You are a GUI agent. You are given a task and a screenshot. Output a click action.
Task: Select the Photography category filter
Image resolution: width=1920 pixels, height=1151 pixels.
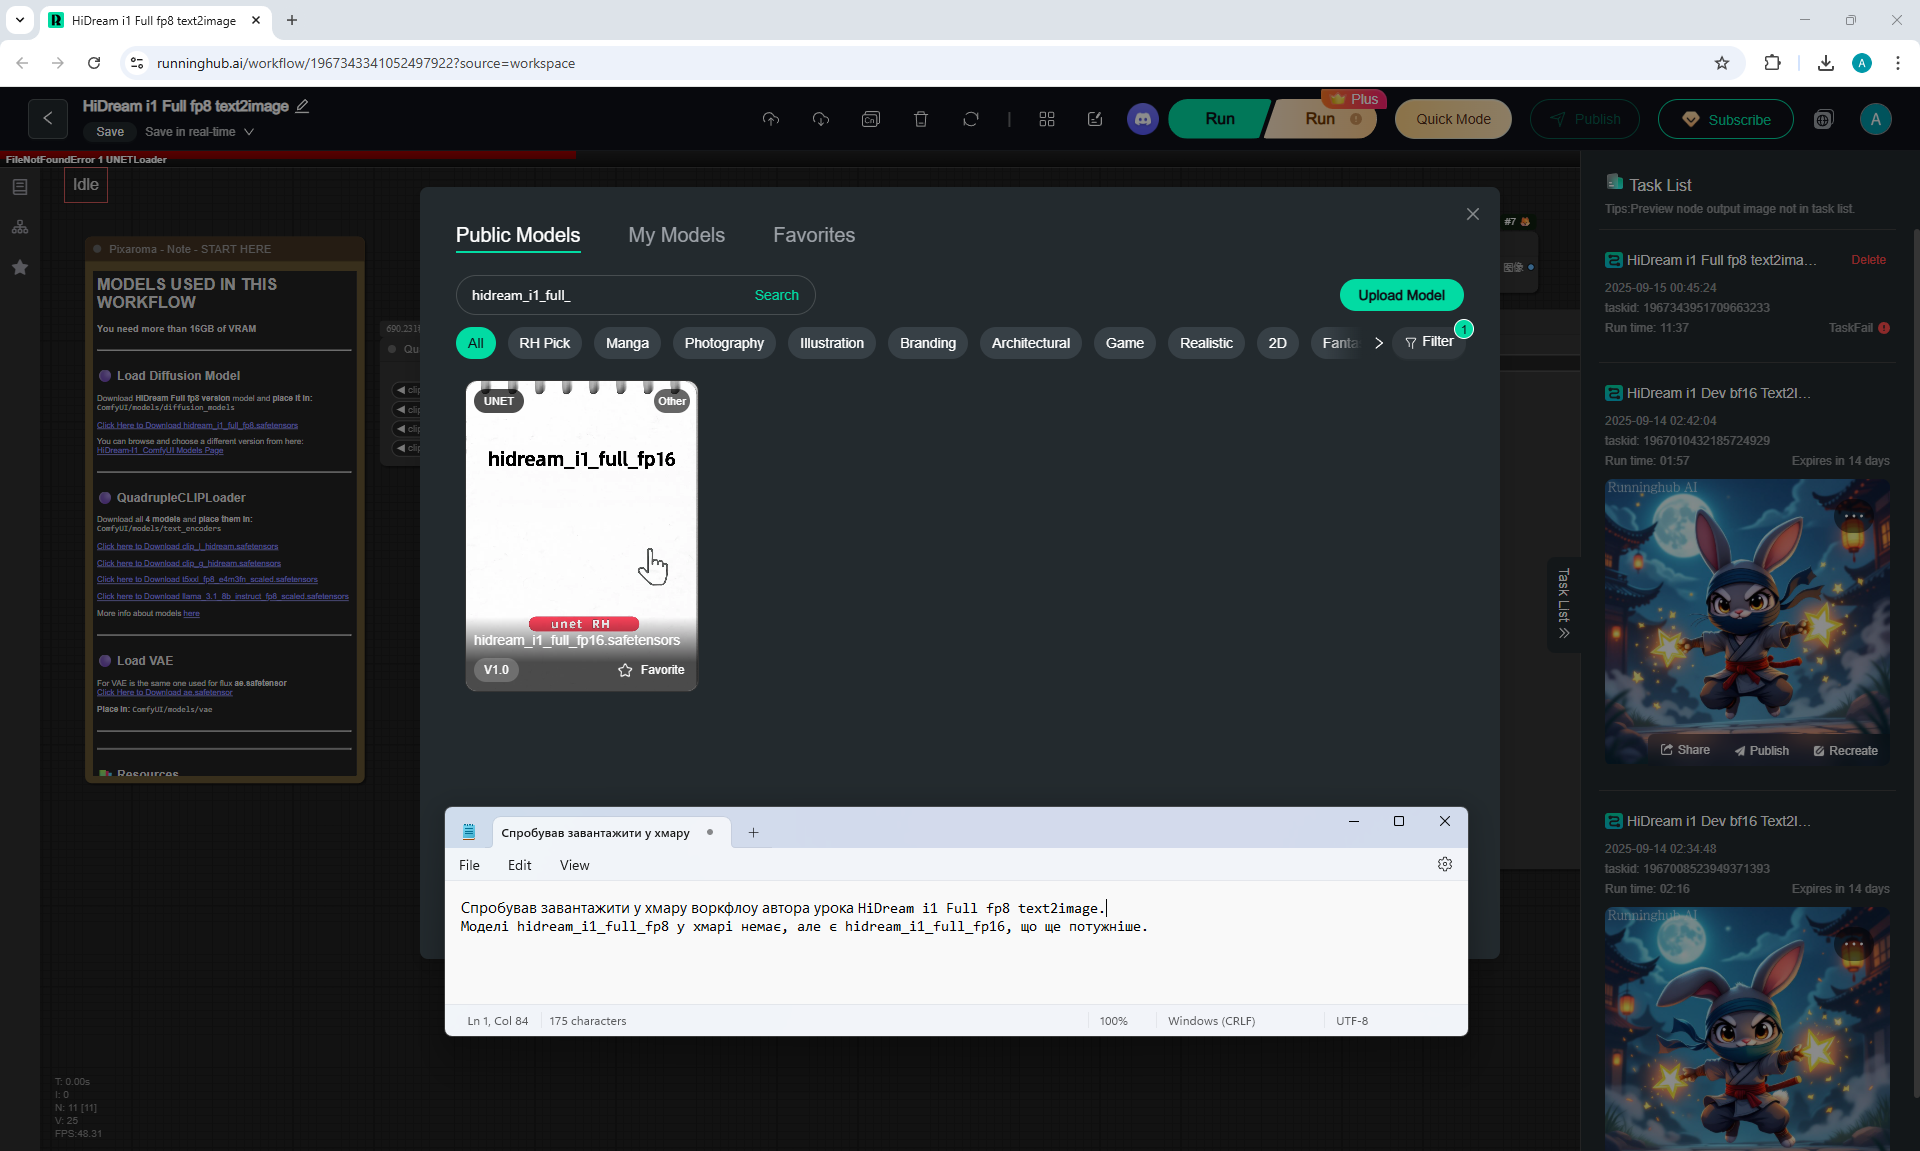tap(723, 343)
